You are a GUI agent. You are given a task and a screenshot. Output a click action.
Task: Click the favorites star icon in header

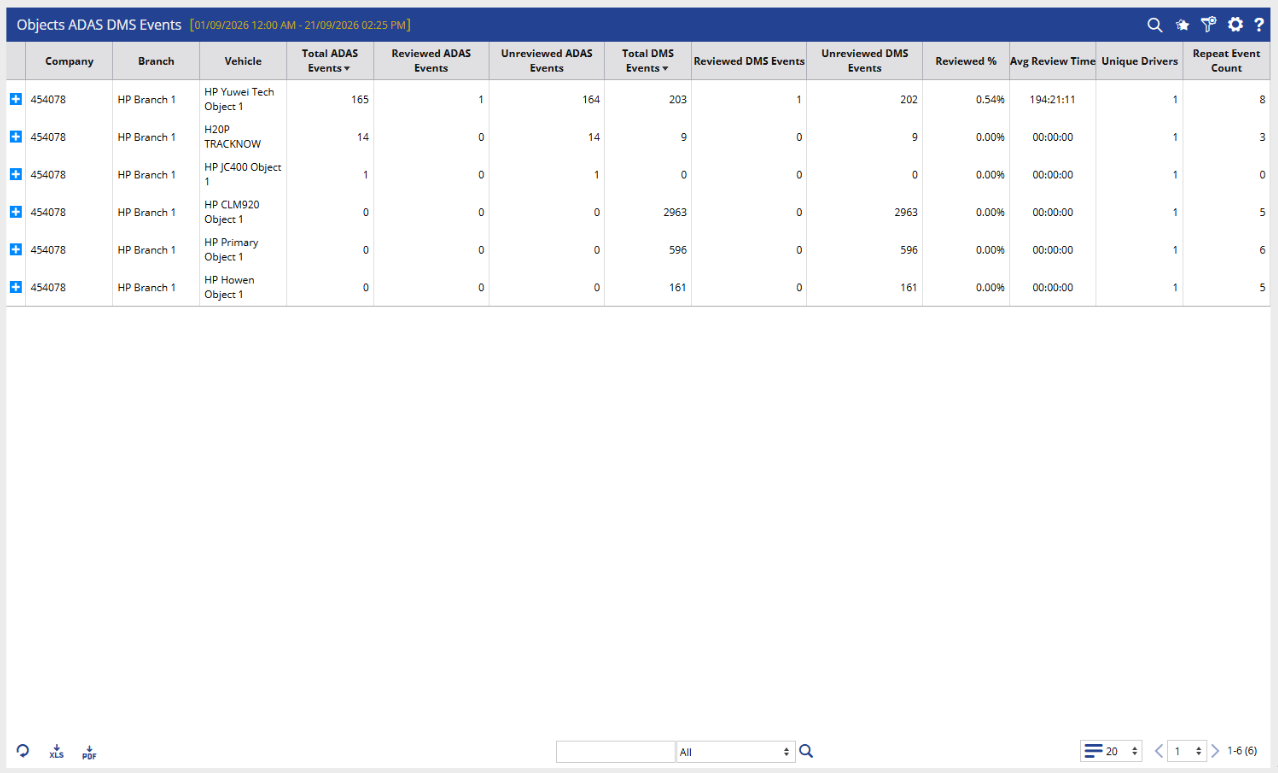[x=1182, y=25]
